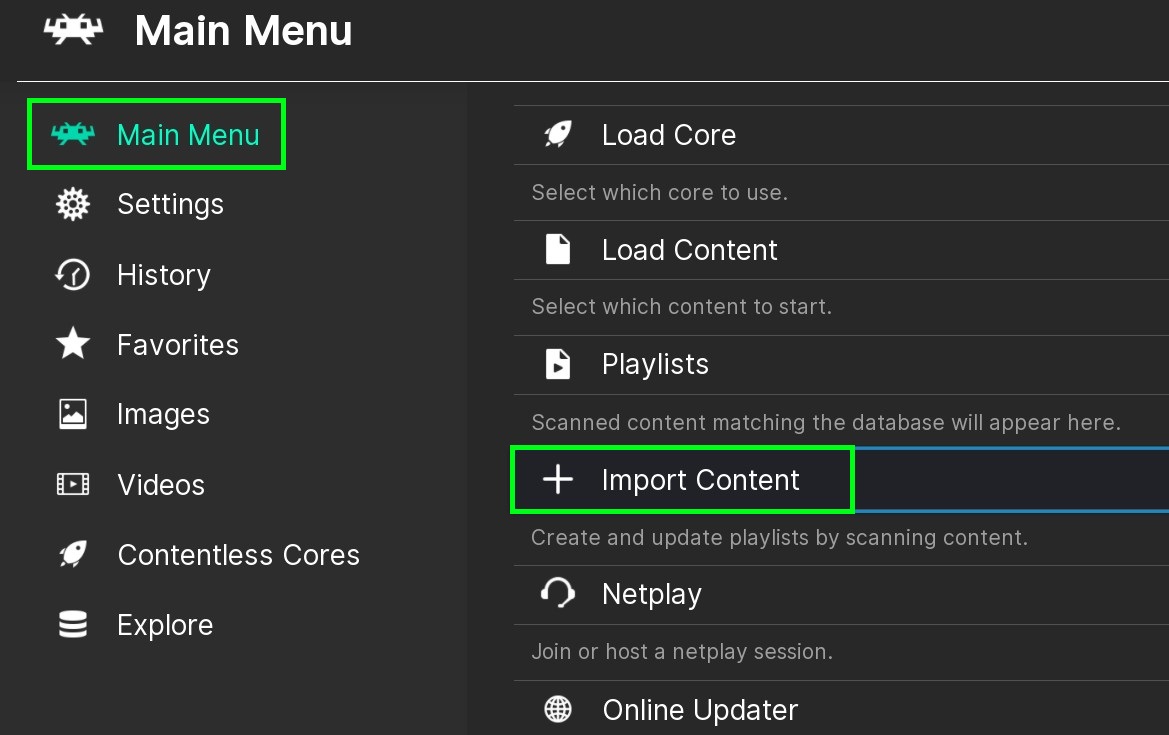This screenshot has width=1169, height=735.
Task: Go to the Explore sidebar label
Action: (165, 625)
